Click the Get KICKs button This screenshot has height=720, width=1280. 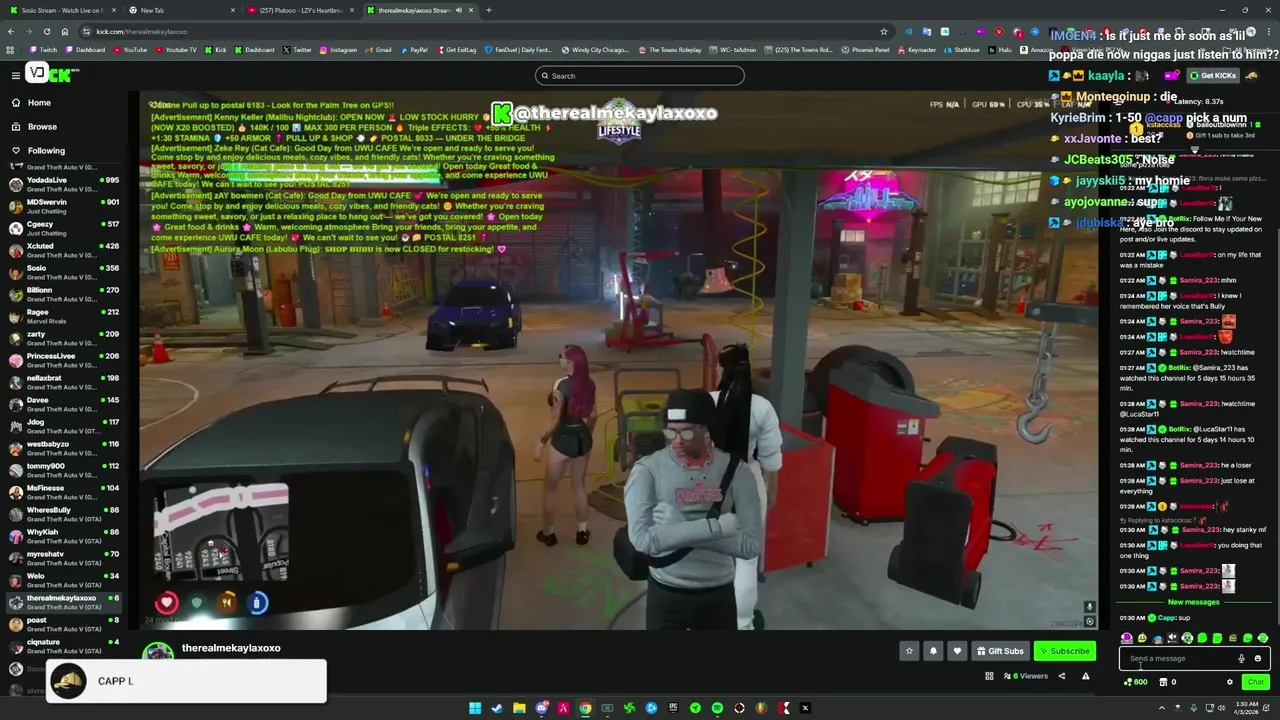[x=1213, y=76]
